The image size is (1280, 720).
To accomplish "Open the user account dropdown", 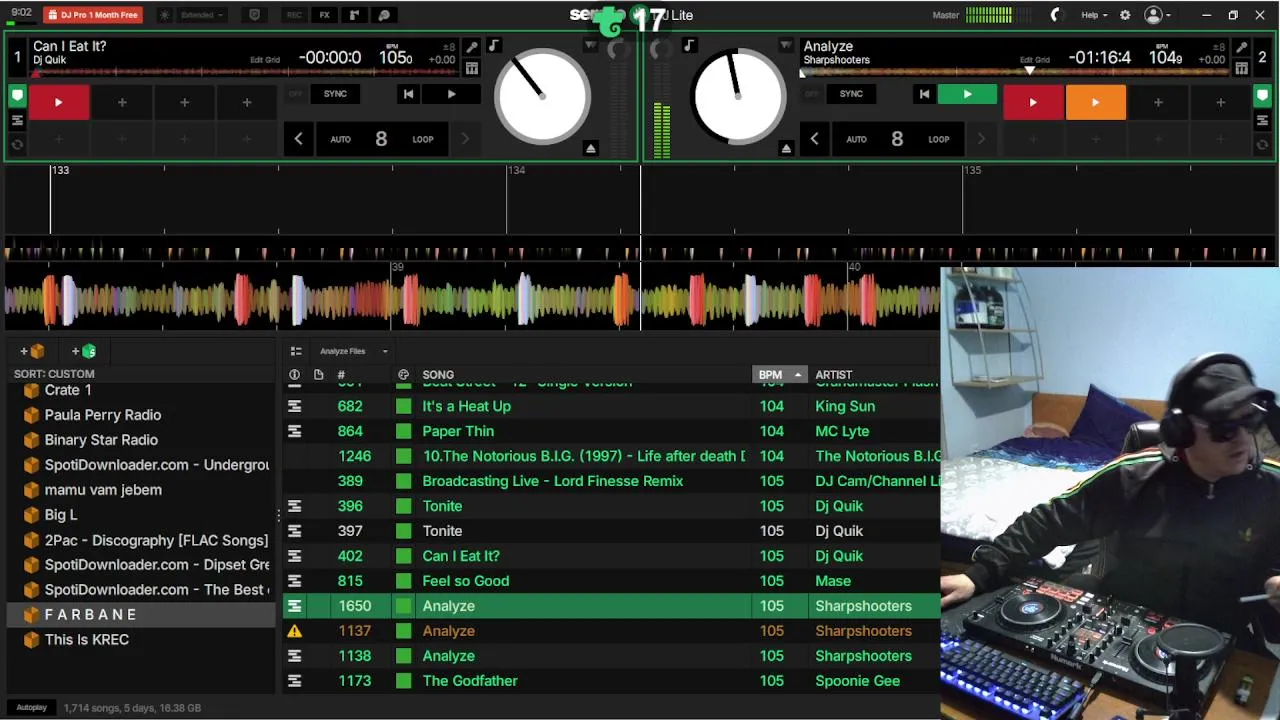I will (1158, 15).
